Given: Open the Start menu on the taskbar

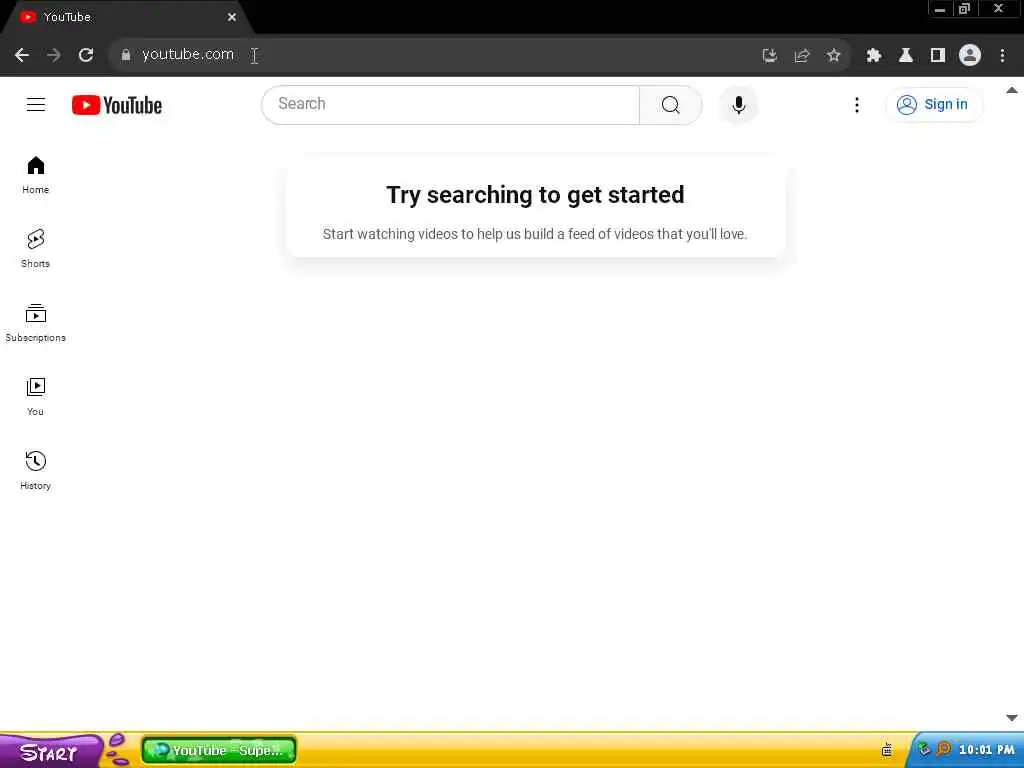Looking at the screenshot, I should pos(51,752).
